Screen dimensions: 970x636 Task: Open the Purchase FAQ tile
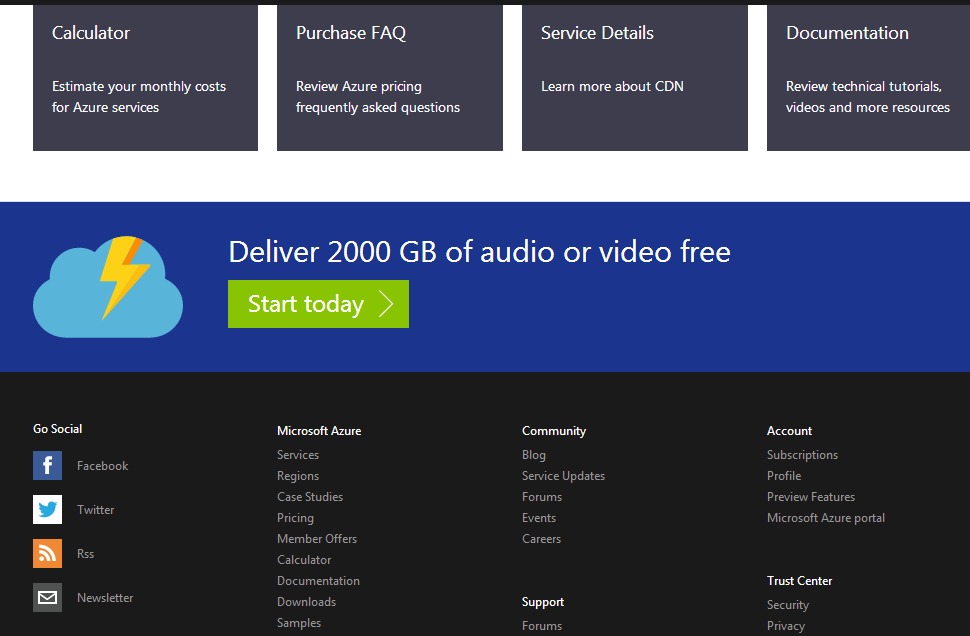click(389, 78)
